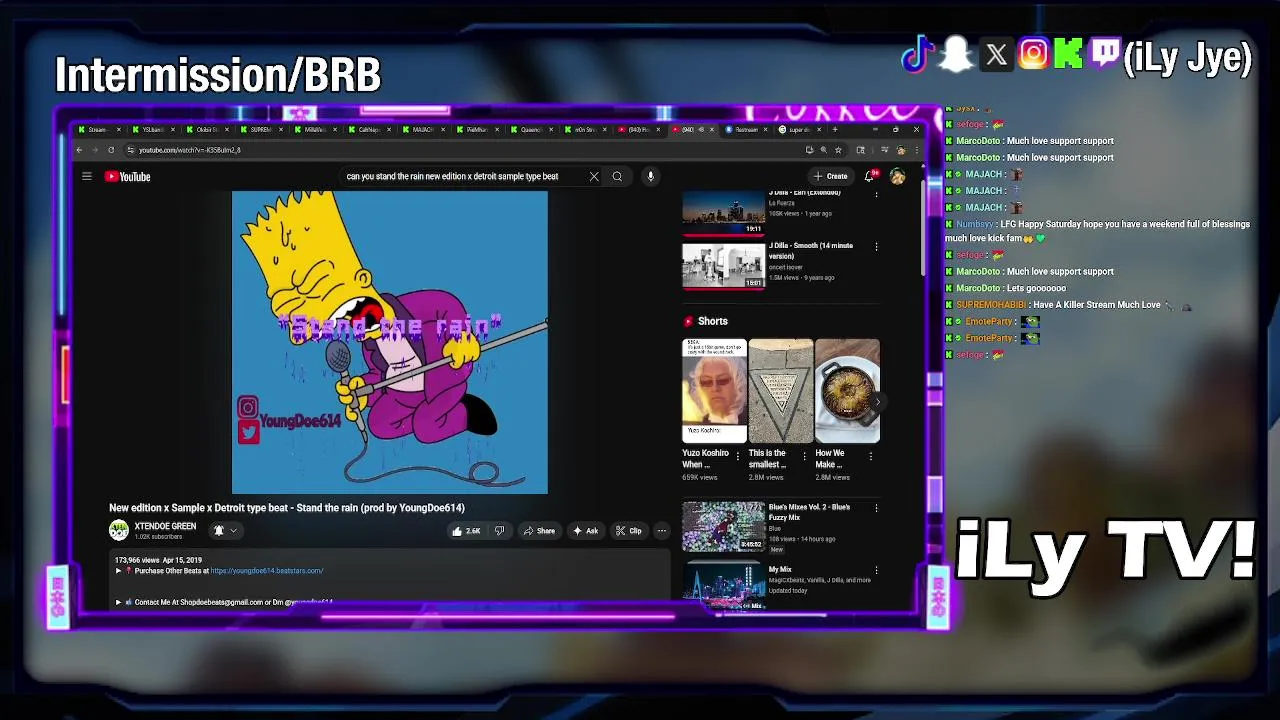The height and width of the screenshot is (720, 1280).
Task: Click Twitter icon on video artwork
Action: 249,431
